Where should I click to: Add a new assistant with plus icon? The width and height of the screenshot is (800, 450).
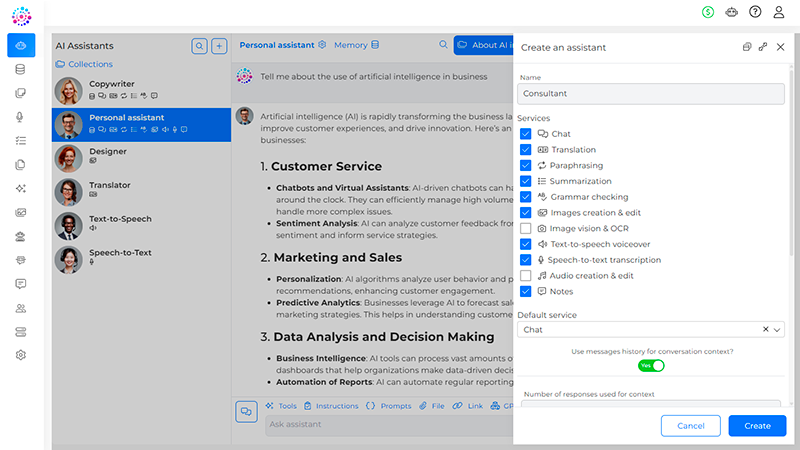pyautogui.click(x=219, y=46)
